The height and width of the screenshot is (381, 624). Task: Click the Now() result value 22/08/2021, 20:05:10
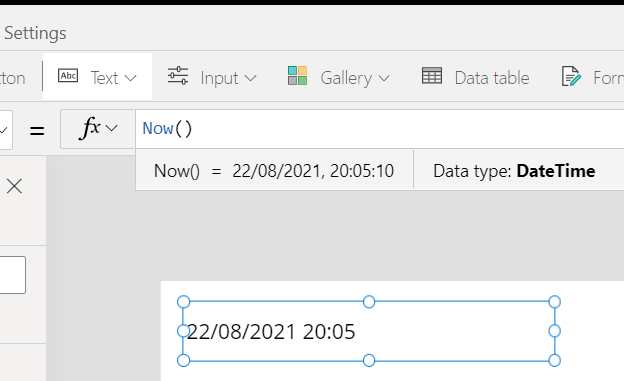(313, 171)
